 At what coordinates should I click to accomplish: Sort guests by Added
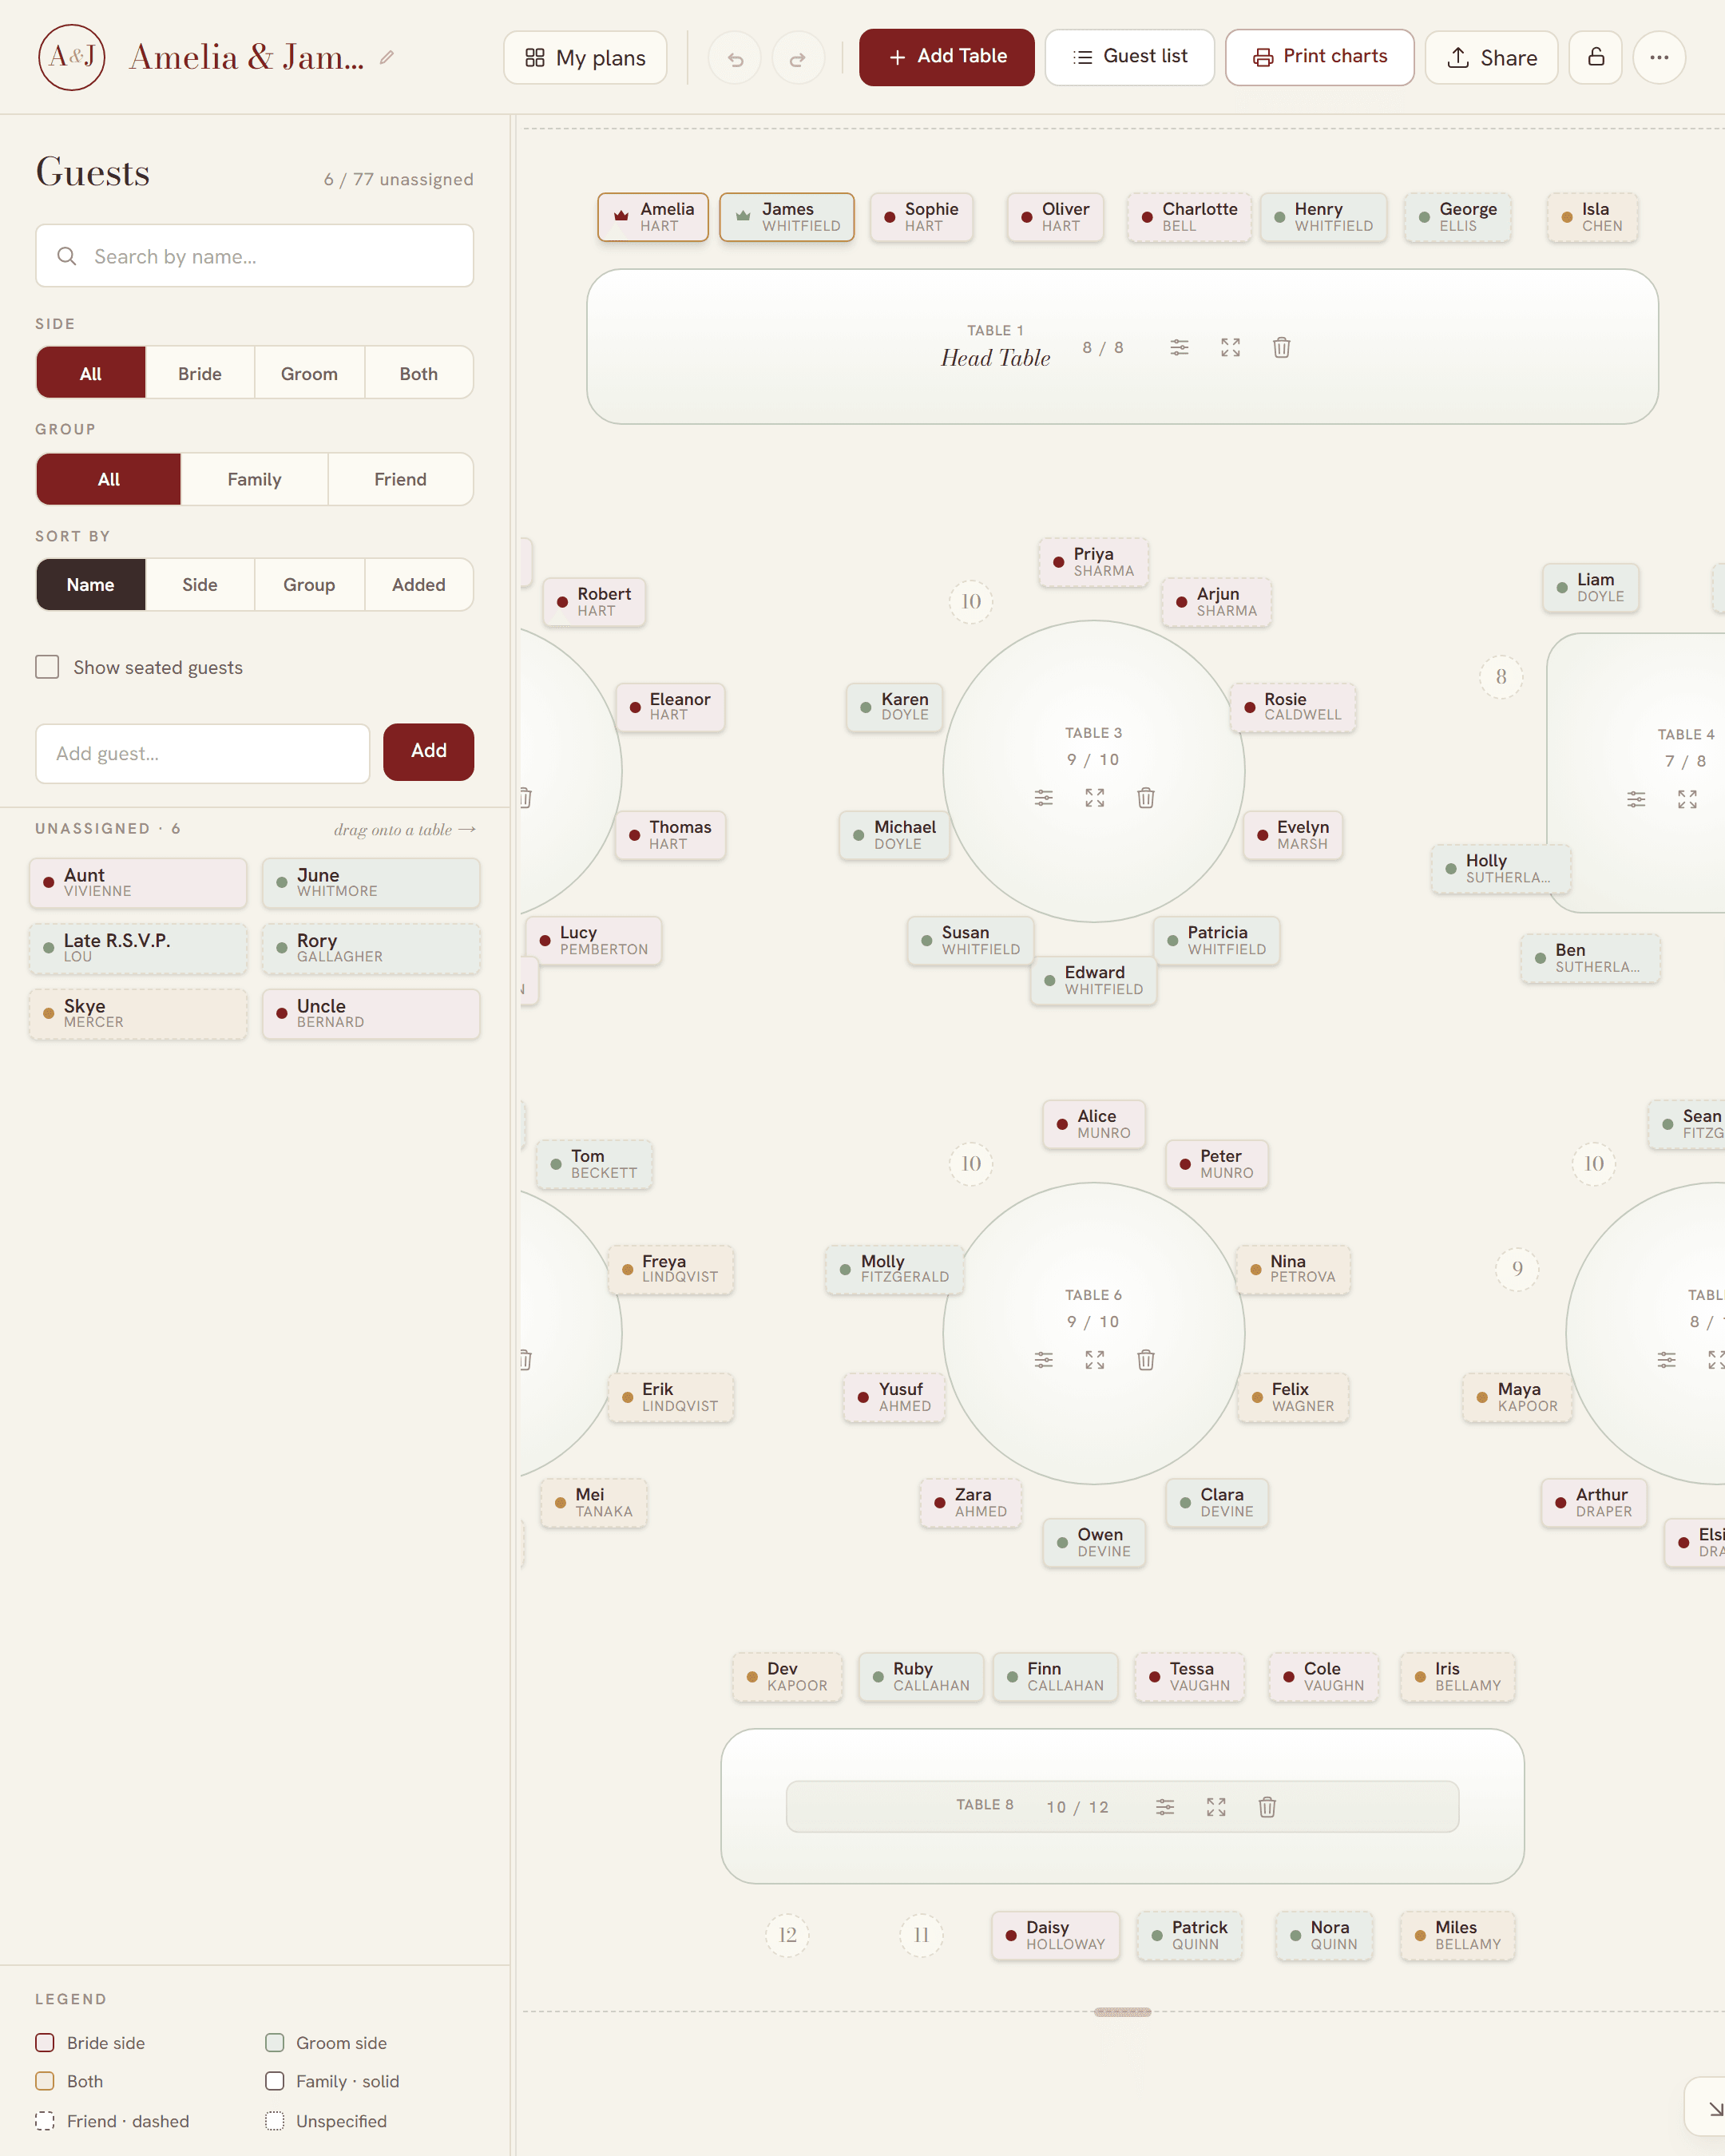[419, 584]
